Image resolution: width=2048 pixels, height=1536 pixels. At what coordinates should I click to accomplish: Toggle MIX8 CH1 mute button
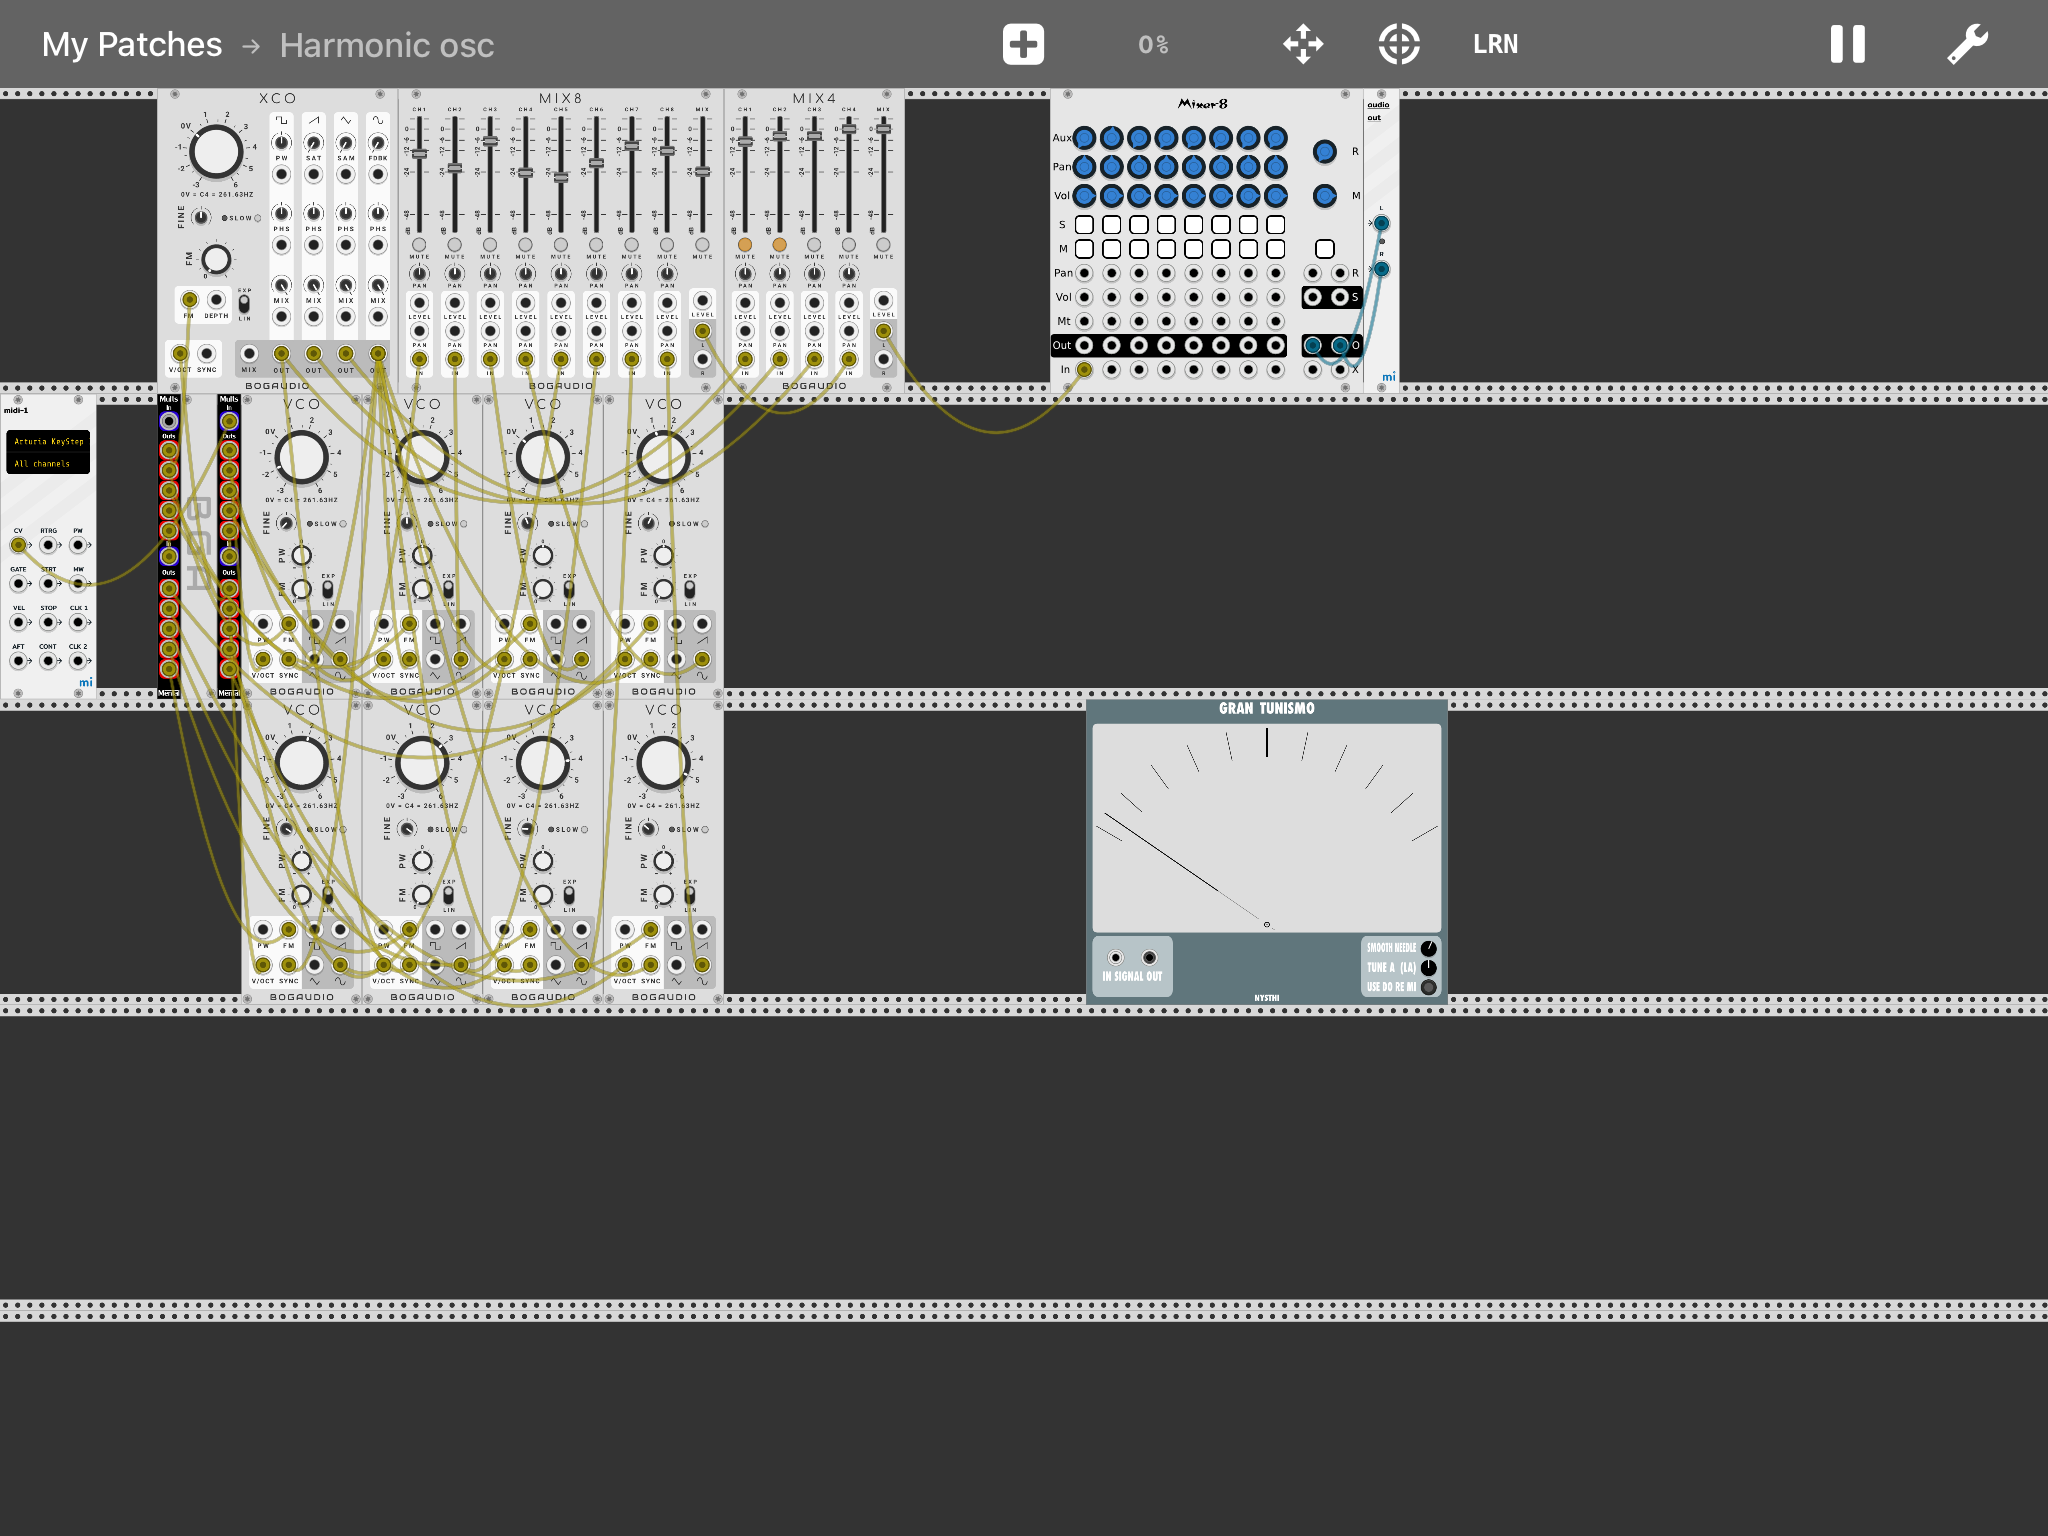click(x=419, y=245)
